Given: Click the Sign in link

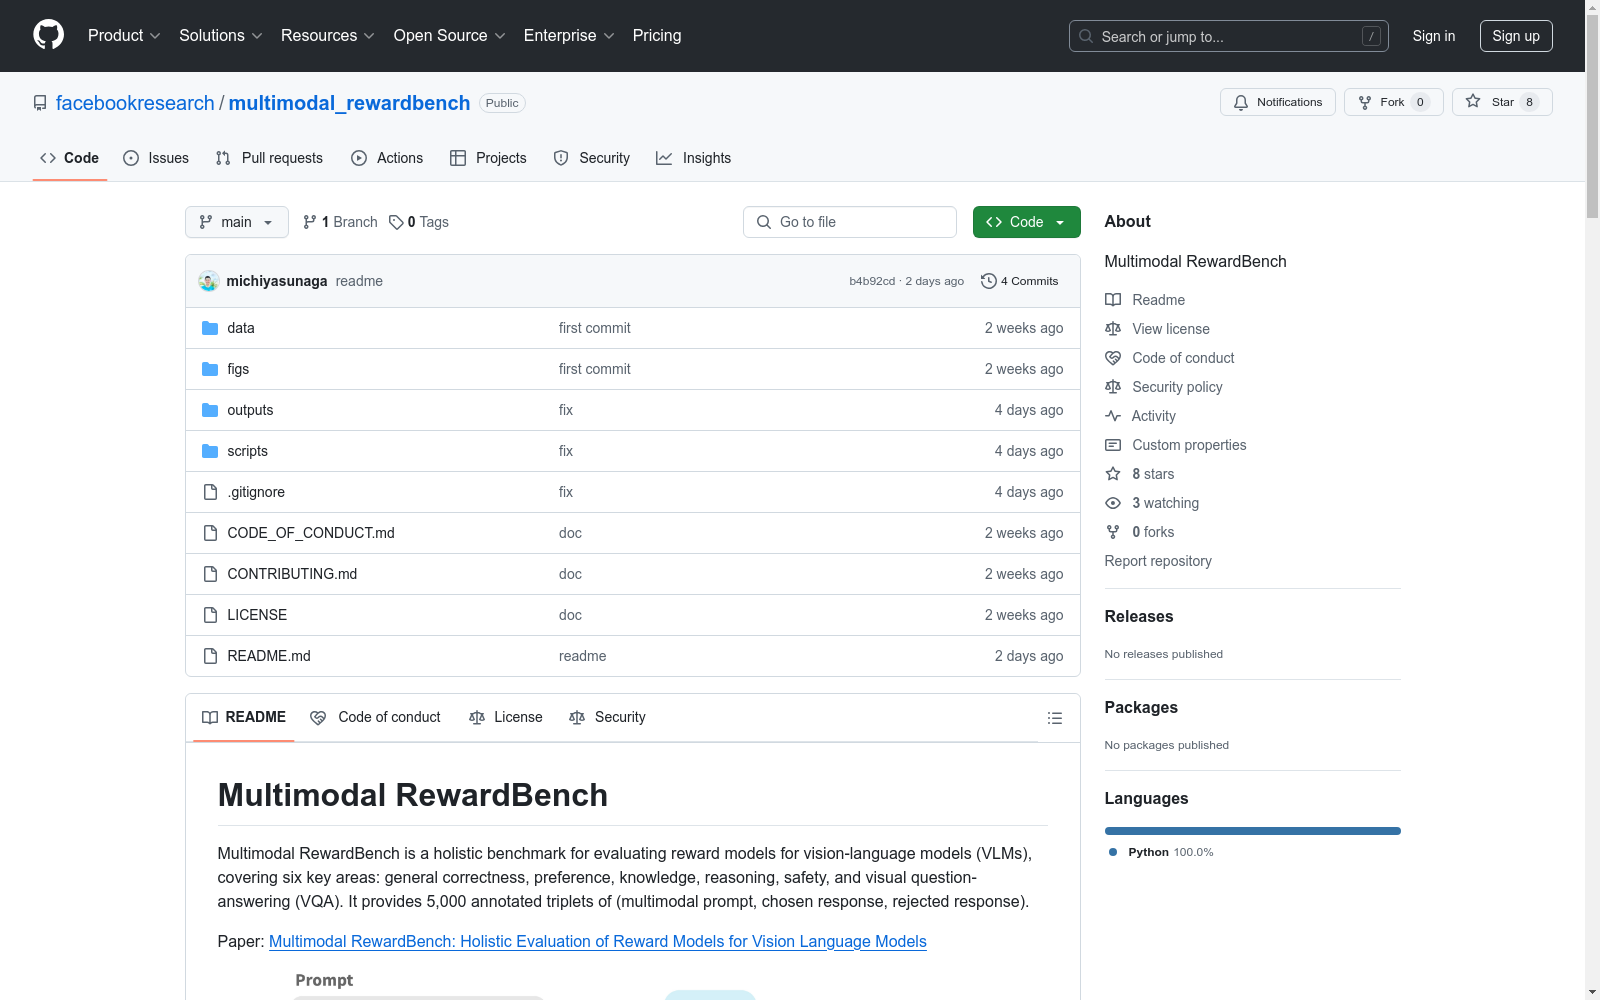Looking at the screenshot, I should click(x=1434, y=36).
